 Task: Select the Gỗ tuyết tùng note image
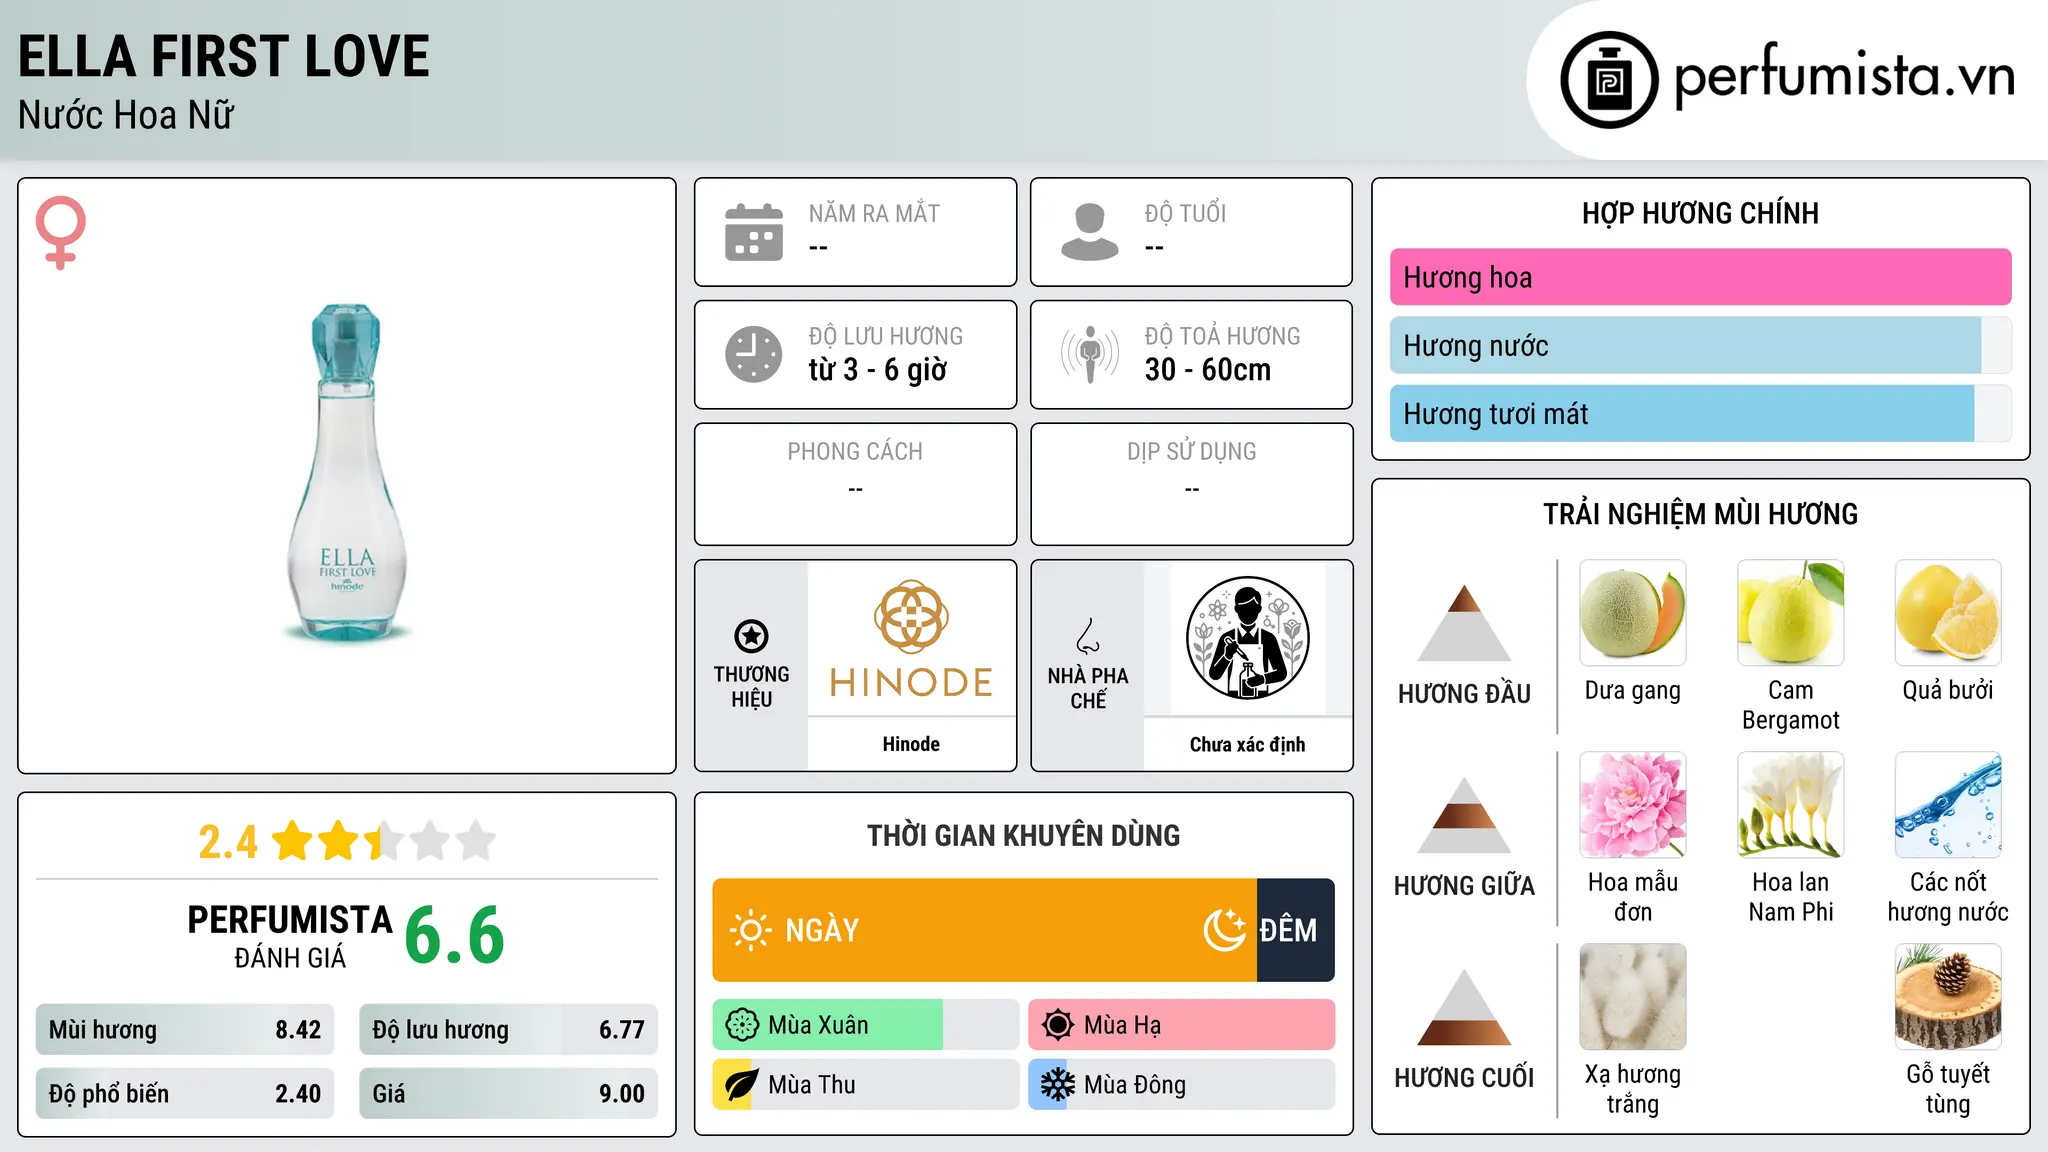click(x=1948, y=997)
